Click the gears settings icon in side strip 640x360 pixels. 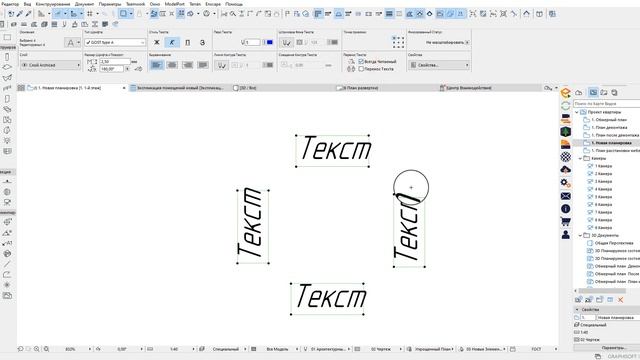click(565, 183)
